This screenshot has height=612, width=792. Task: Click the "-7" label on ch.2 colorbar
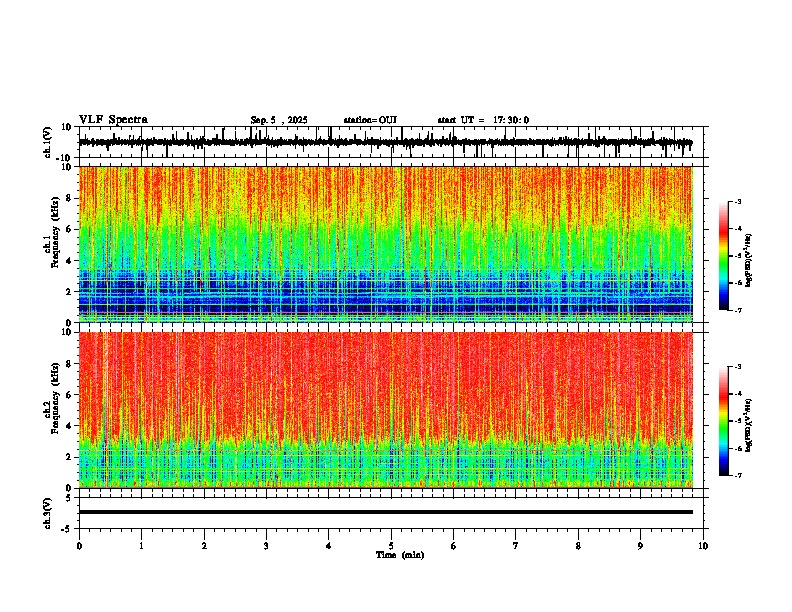[737, 475]
